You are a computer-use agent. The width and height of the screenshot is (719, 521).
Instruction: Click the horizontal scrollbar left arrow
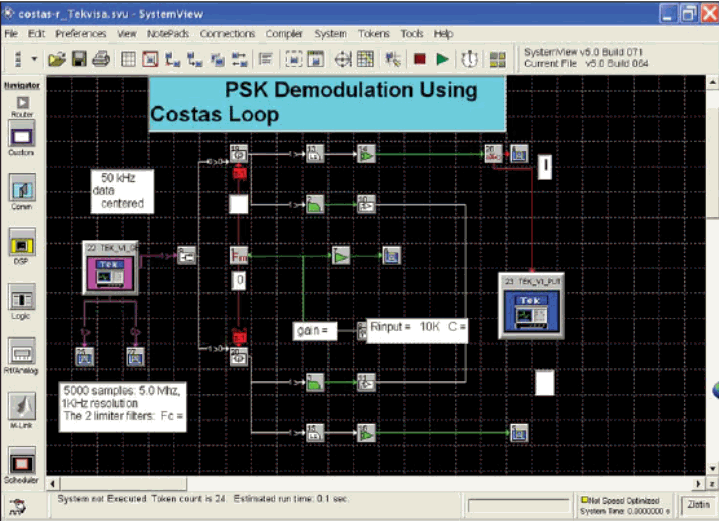[53, 481]
